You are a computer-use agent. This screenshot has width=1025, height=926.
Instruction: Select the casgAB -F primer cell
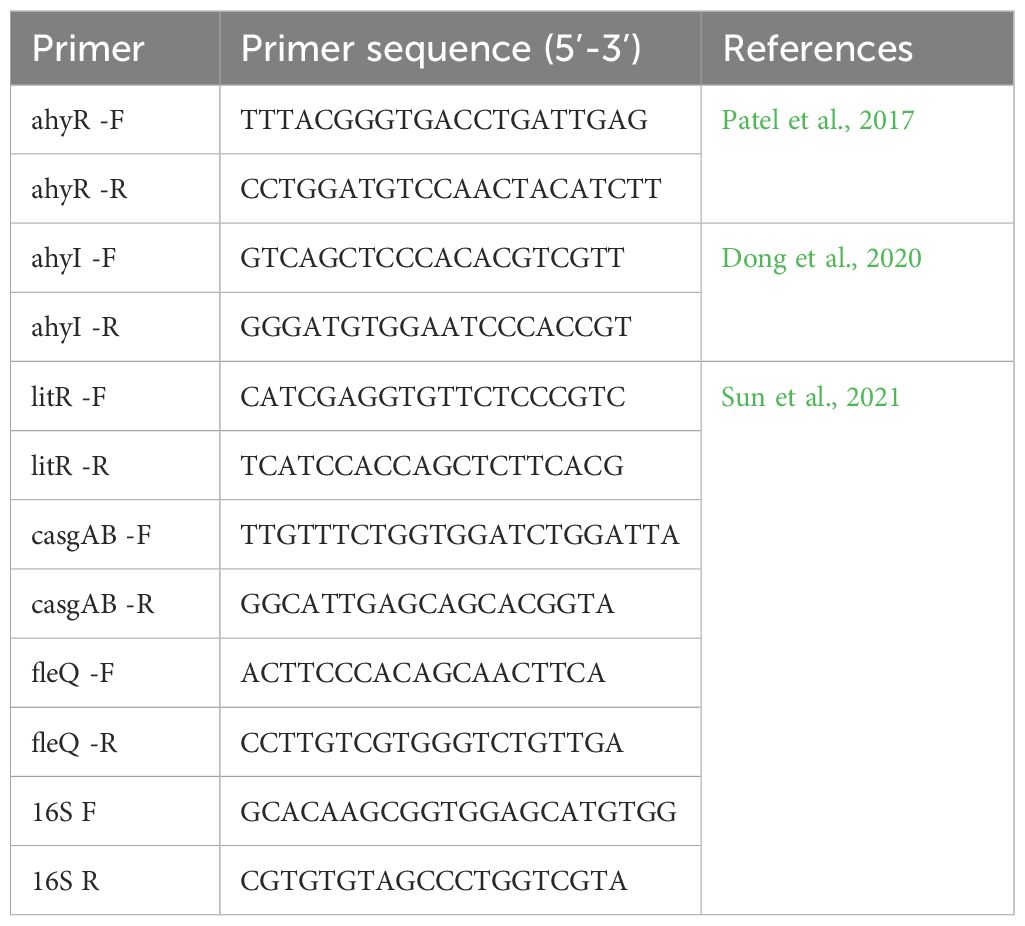(115, 535)
